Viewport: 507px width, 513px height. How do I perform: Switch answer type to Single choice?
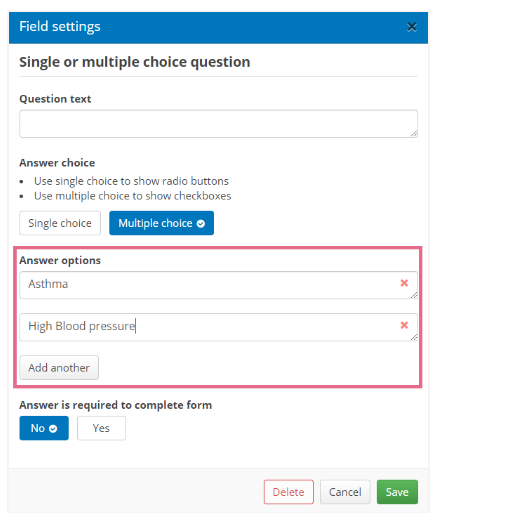coord(60,223)
